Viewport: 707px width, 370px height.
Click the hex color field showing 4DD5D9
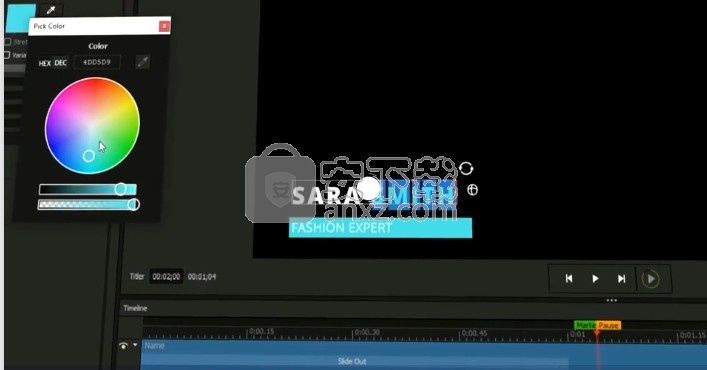97,62
